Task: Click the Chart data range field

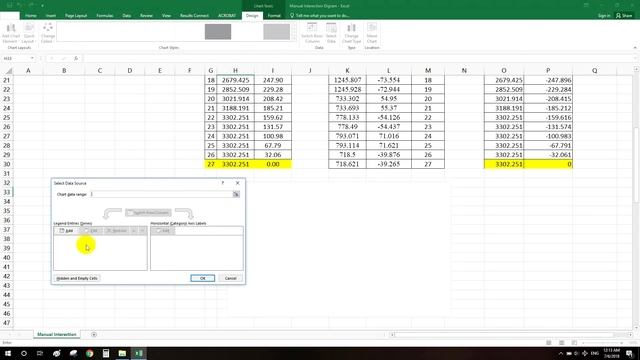Action: pos(161,194)
